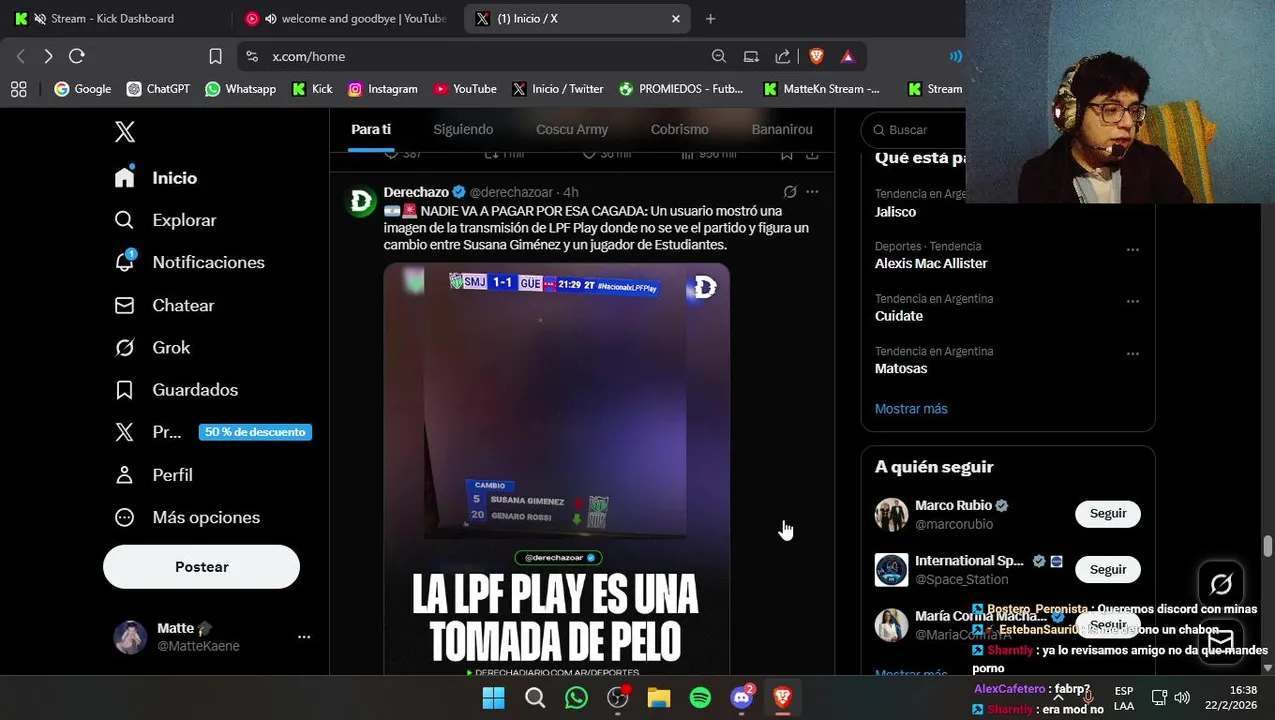
Task: Open Spotify from the taskbar
Action: click(x=700, y=697)
